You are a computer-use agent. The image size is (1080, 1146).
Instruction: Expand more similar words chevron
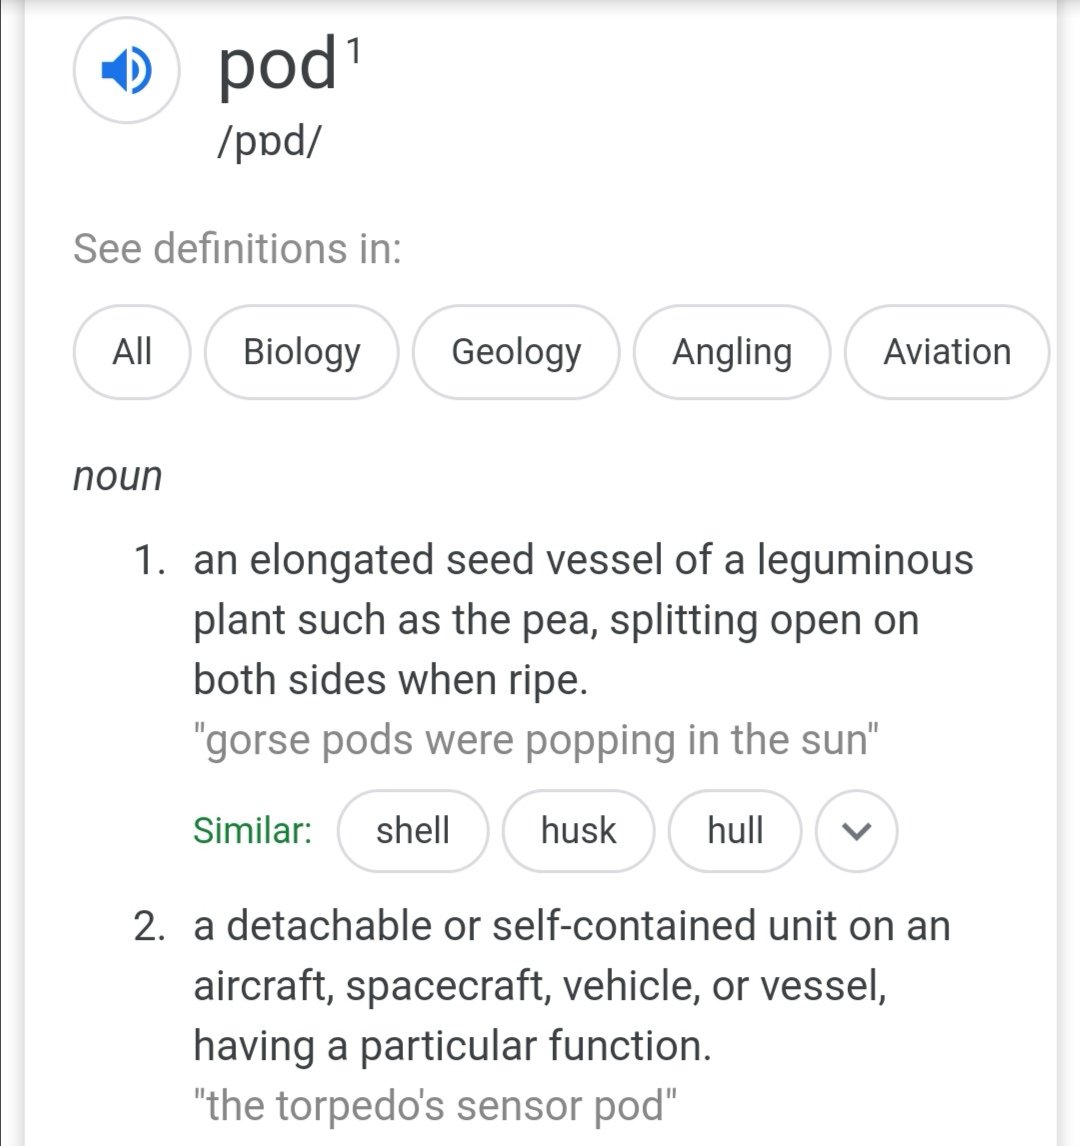857,831
